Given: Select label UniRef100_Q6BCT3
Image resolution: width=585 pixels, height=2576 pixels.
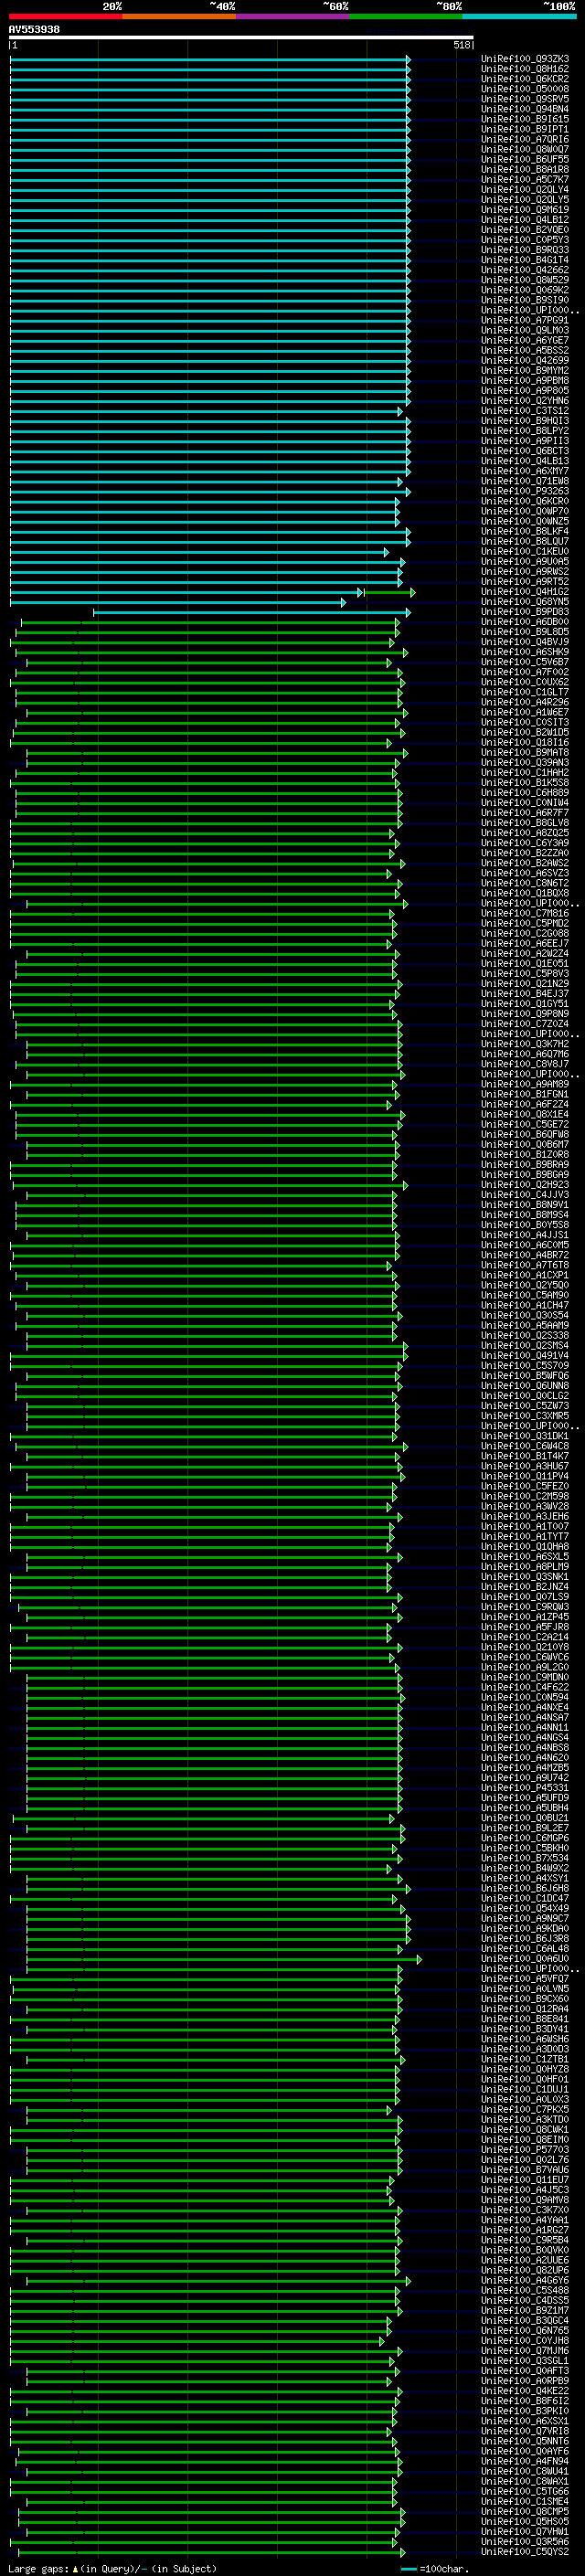Looking at the screenshot, I should 525,451.
